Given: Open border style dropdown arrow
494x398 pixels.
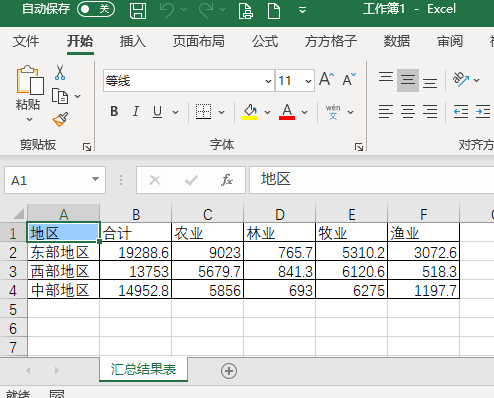Looking at the screenshot, I should point(221,112).
